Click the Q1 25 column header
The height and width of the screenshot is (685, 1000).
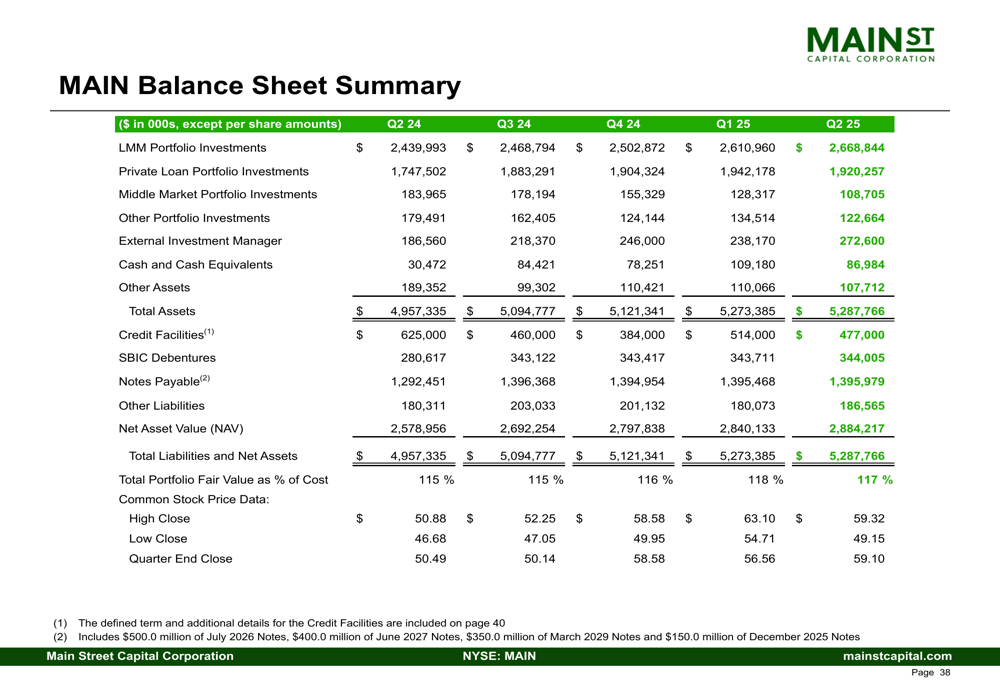click(x=733, y=124)
